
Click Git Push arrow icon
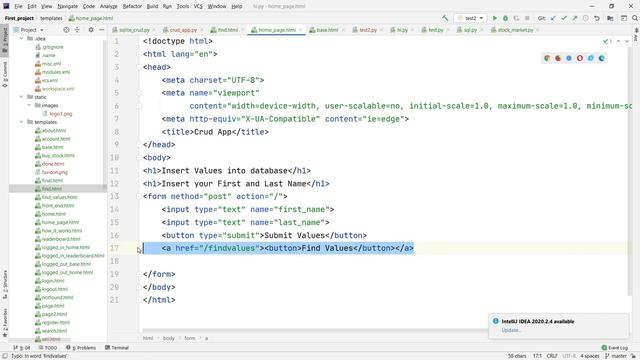pos(575,18)
